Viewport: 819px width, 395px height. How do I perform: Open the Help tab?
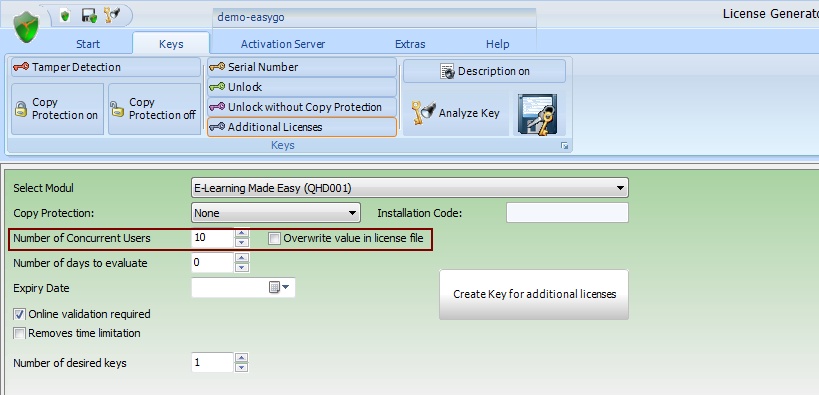point(497,44)
